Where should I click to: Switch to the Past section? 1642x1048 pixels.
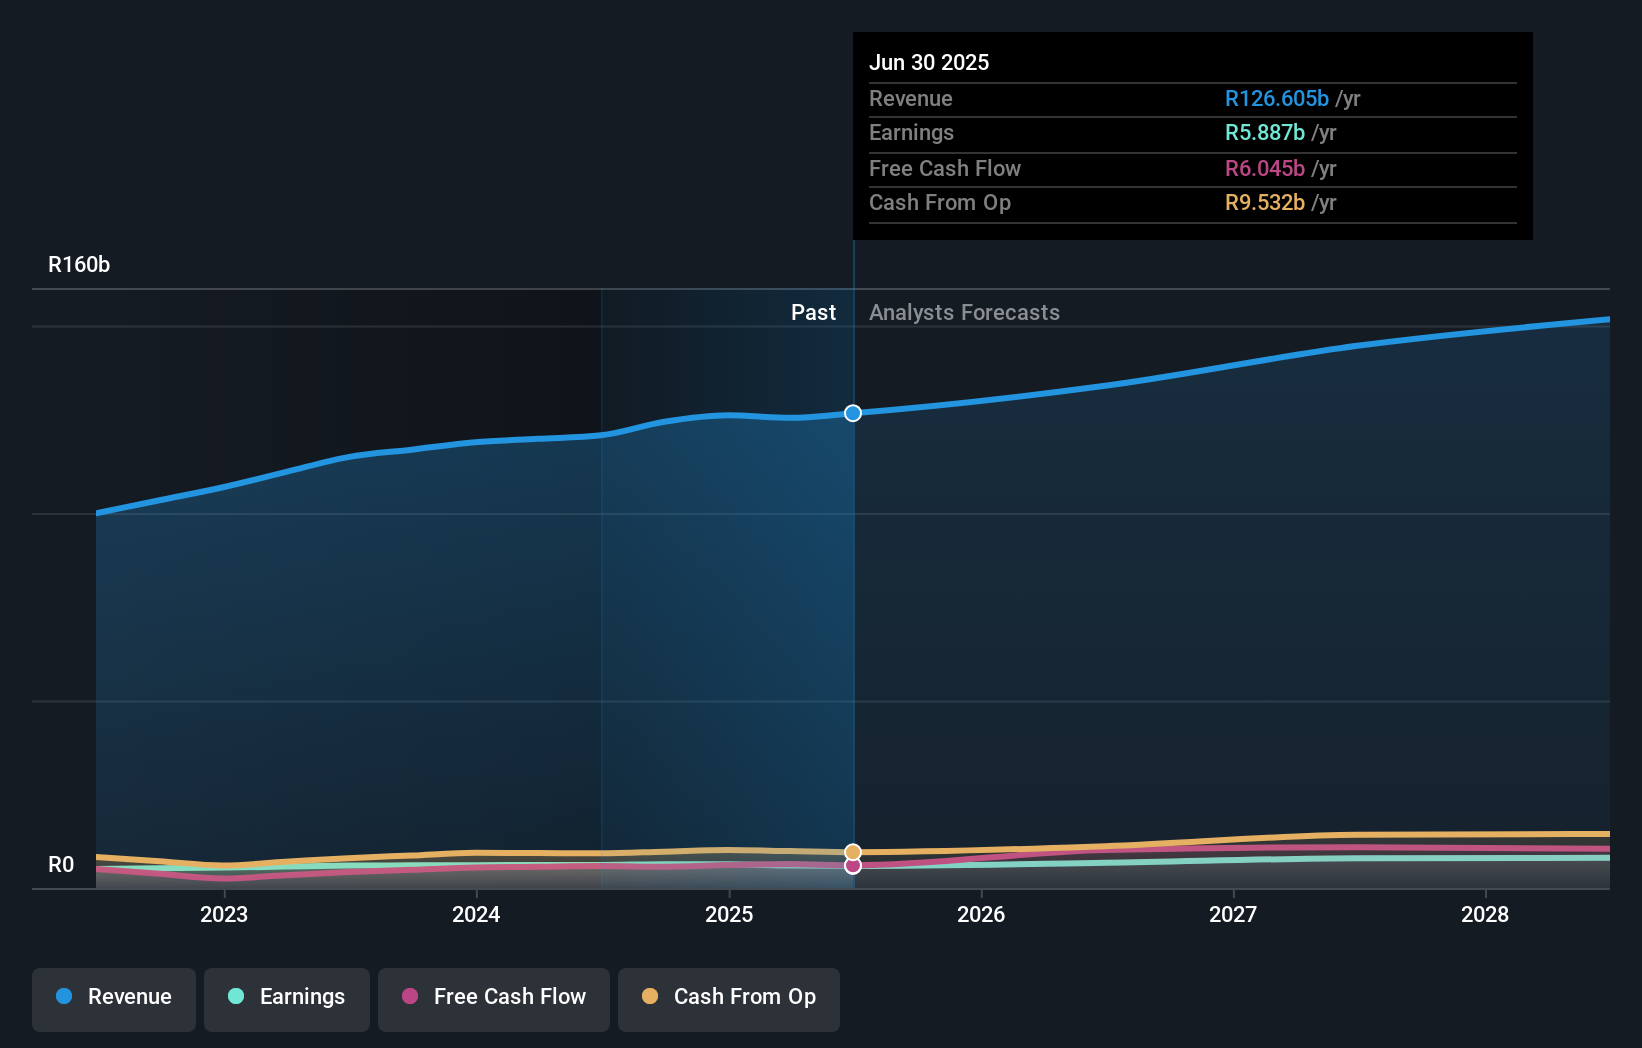point(813,312)
